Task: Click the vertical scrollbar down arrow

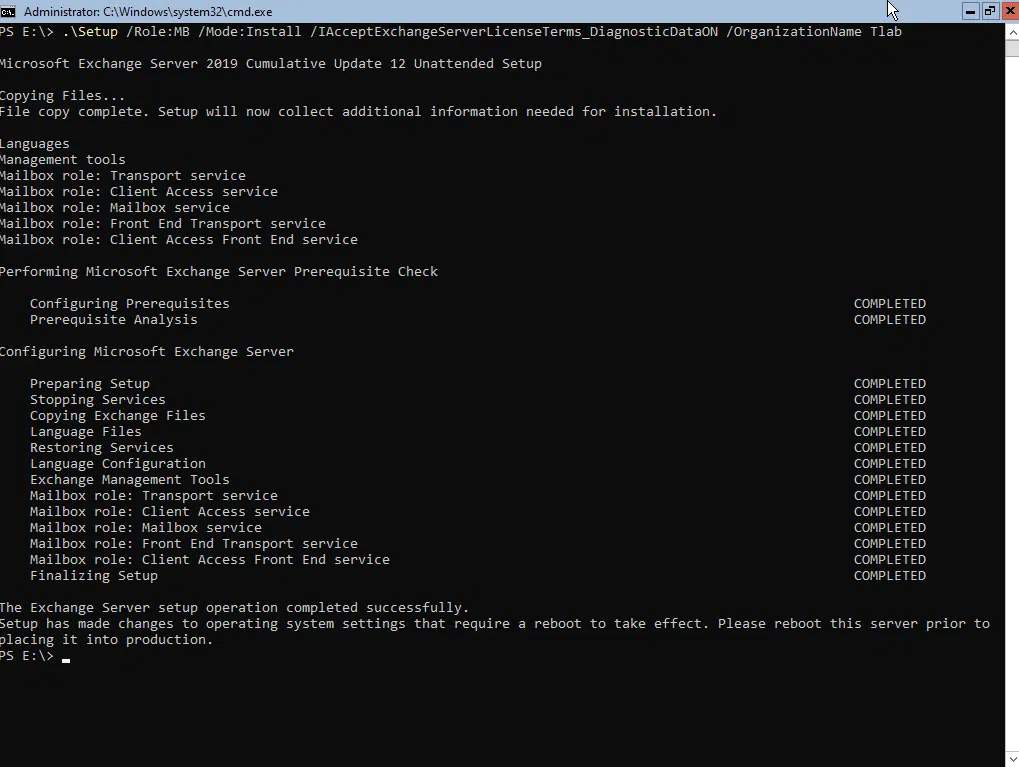Action: click(1012, 759)
